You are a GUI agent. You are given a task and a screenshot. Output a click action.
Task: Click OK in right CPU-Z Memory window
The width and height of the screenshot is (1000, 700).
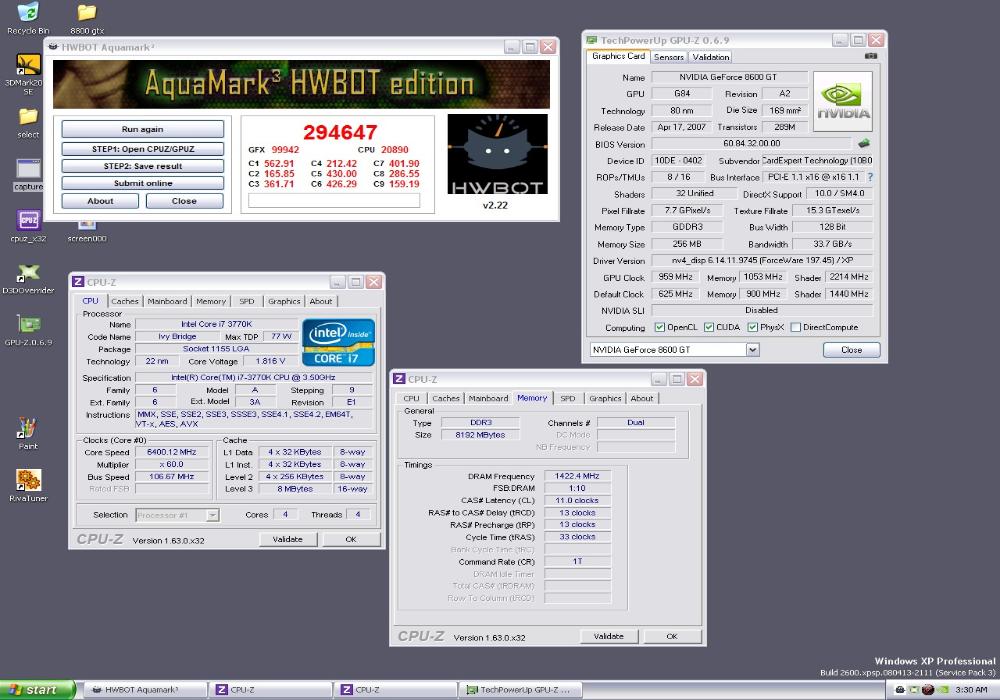pyautogui.click(x=672, y=636)
